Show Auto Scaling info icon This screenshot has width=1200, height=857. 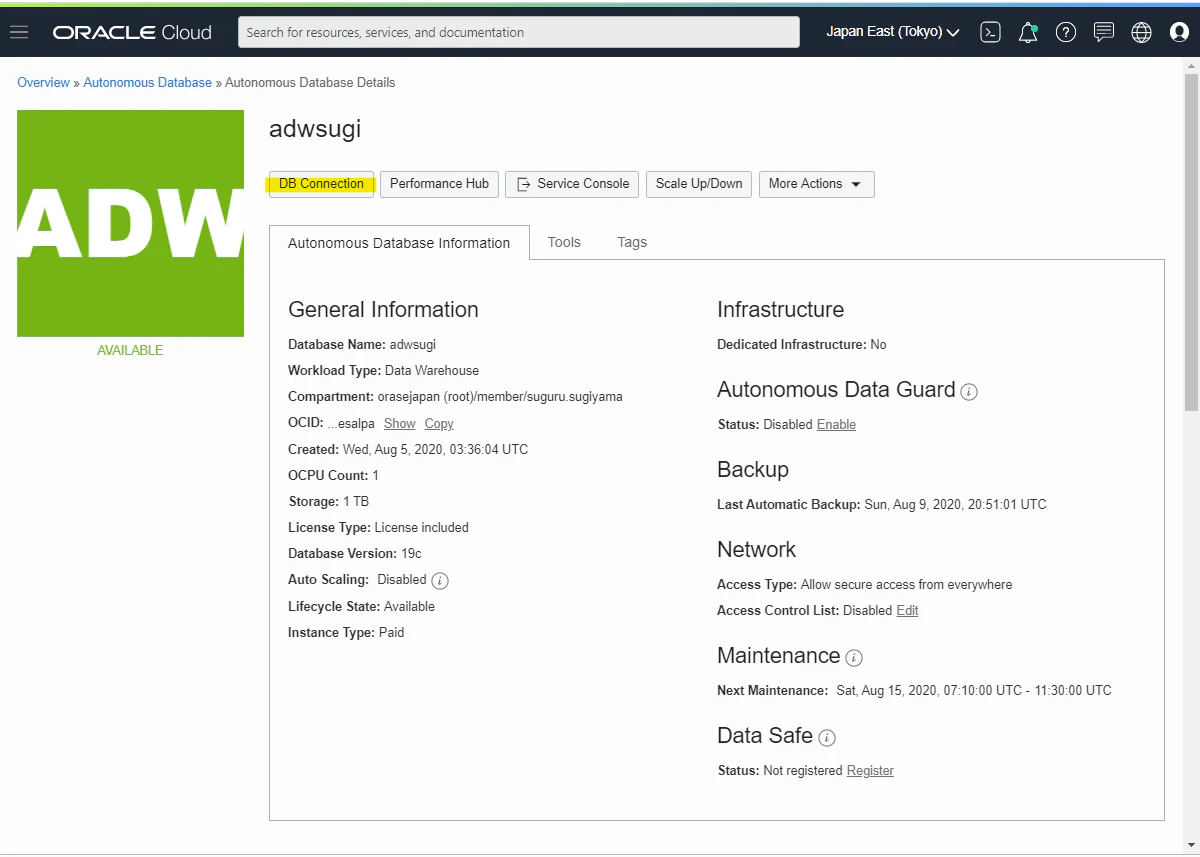[440, 581]
